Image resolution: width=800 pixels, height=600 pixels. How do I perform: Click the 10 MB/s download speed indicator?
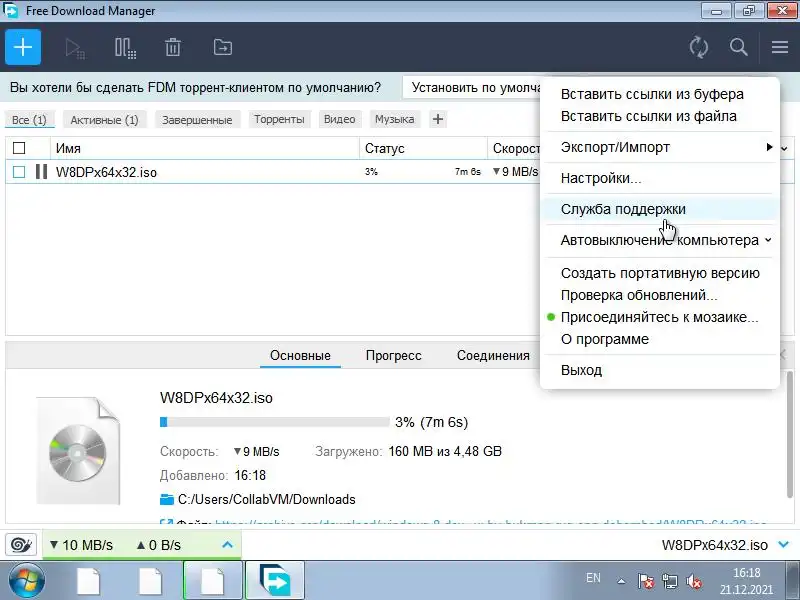pos(81,545)
